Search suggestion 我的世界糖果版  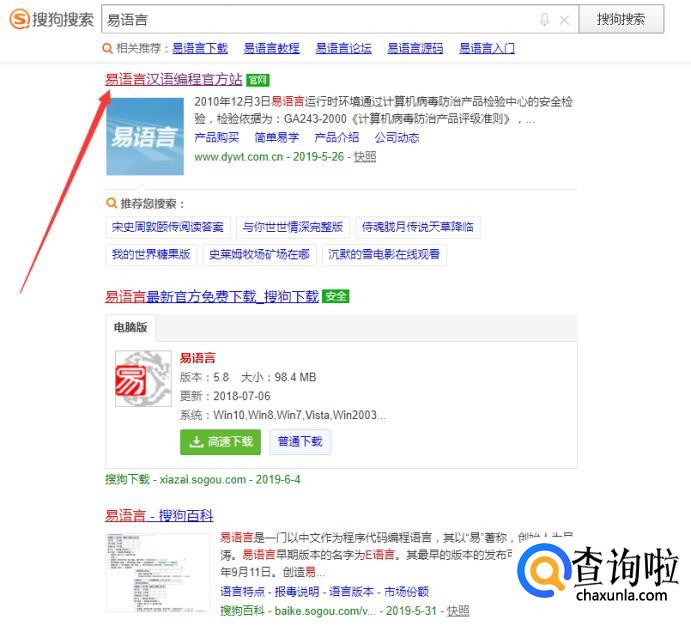tap(151, 254)
